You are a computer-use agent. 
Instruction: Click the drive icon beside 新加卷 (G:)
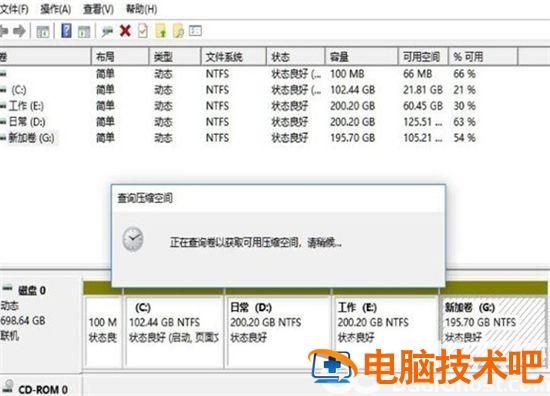(x=3, y=138)
